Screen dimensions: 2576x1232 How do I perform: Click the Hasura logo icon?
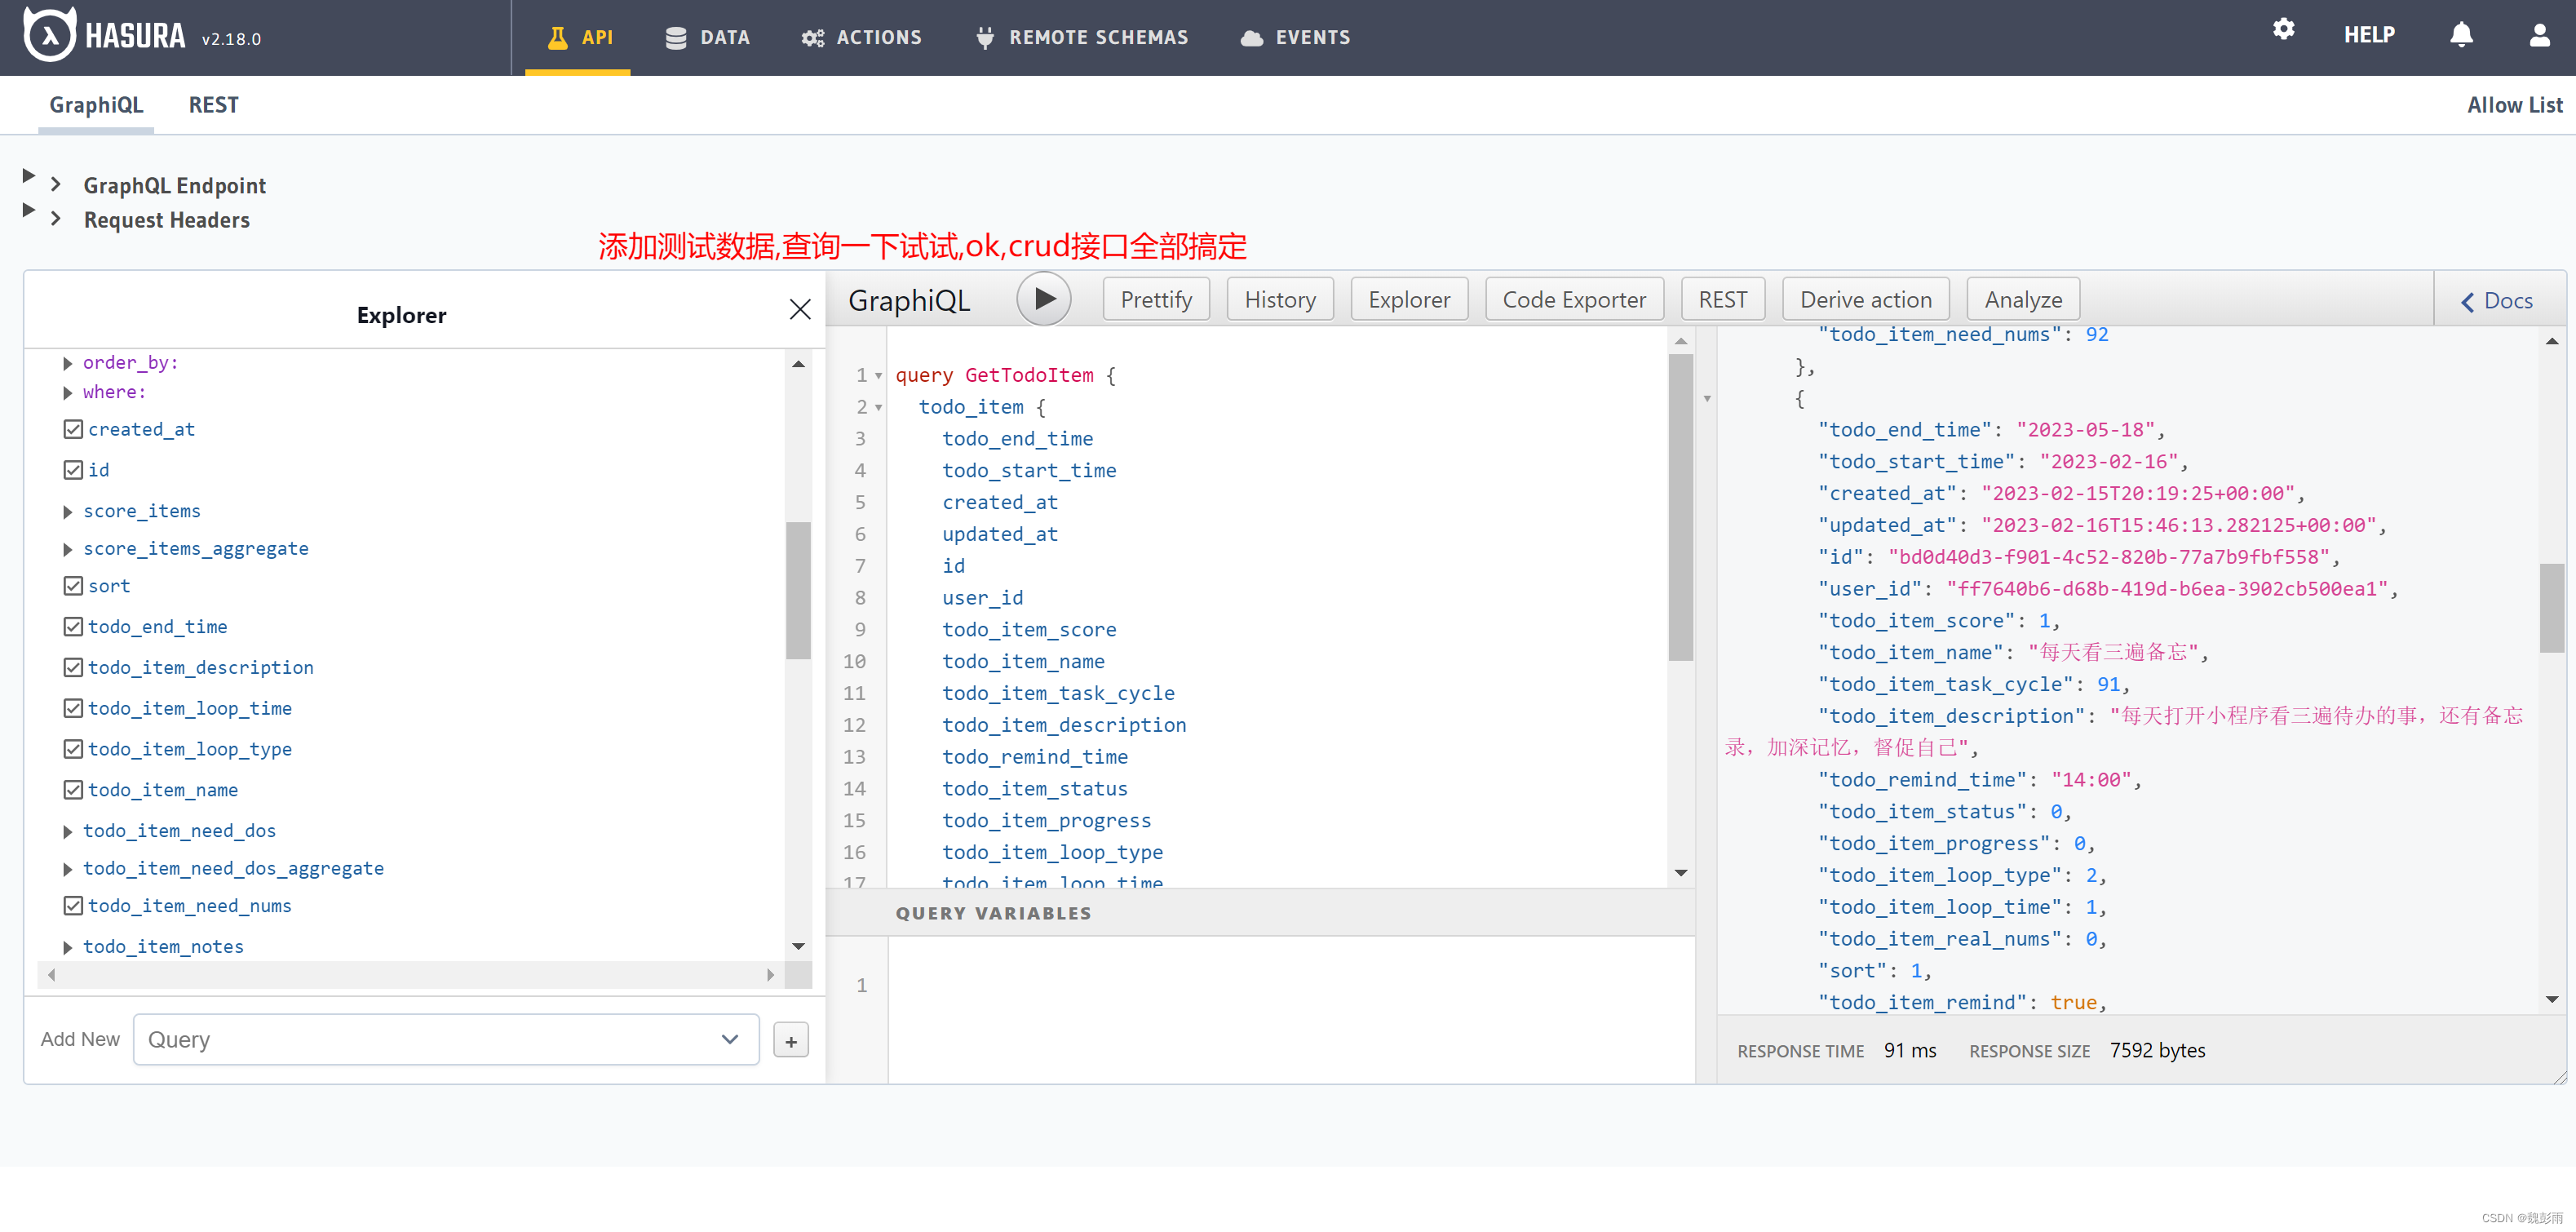click(49, 36)
